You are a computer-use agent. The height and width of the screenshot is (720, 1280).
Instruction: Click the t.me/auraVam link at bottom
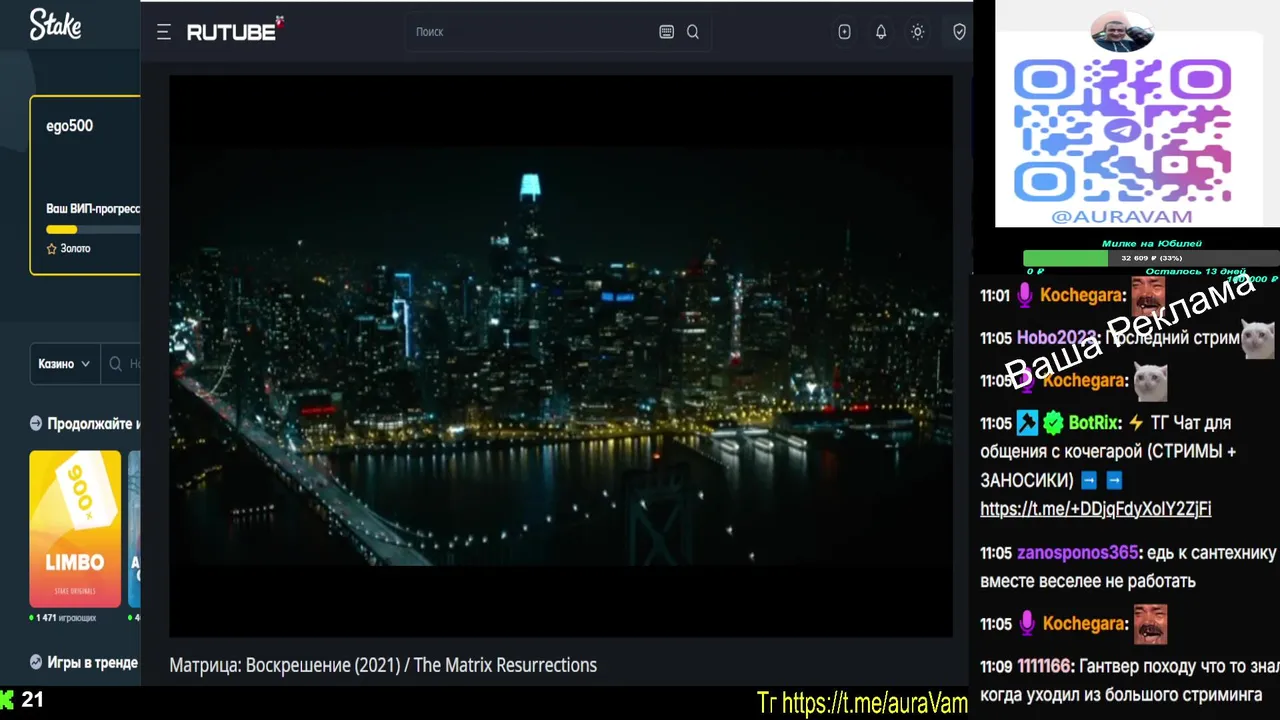(874, 703)
